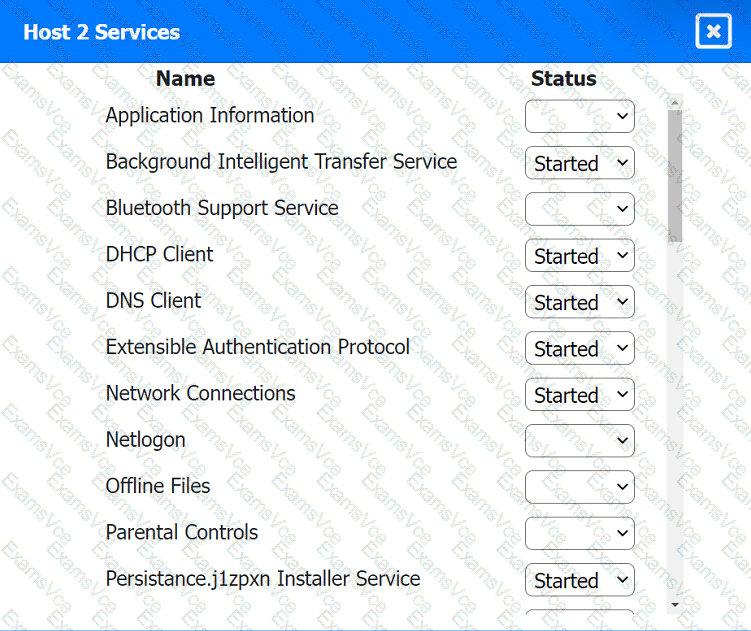
Task: Click the services list scrollbar thumb
Action: [675, 175]
